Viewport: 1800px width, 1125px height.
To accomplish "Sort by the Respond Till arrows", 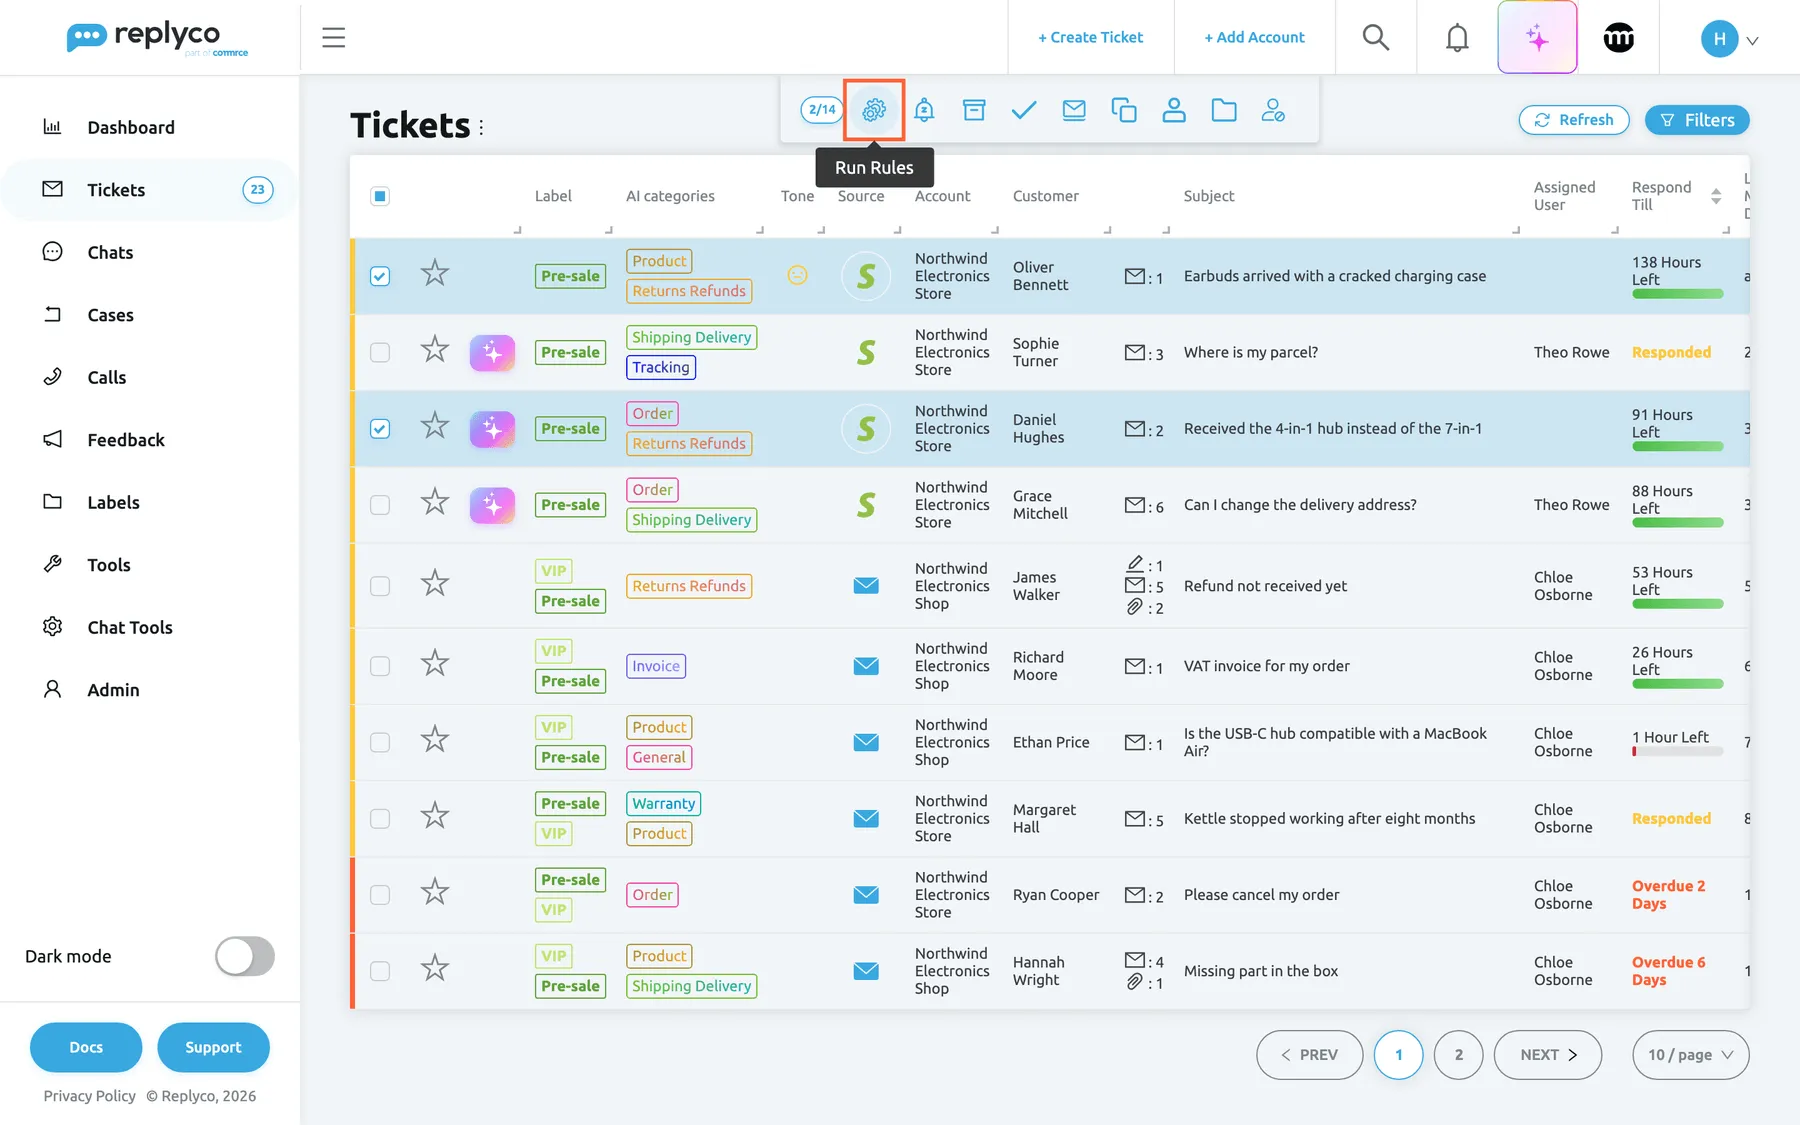I will point(1716,196).
